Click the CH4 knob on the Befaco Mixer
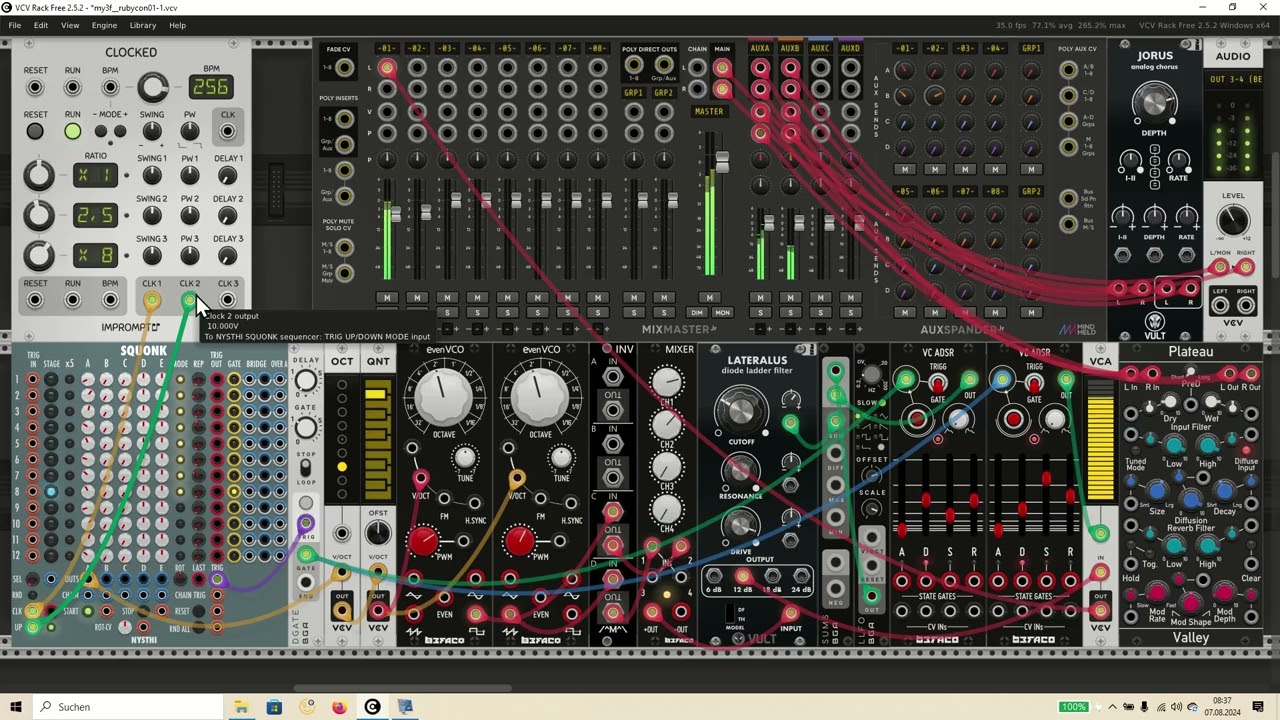The width and height of the screenshot is (1280, 720). click(667, 510)
